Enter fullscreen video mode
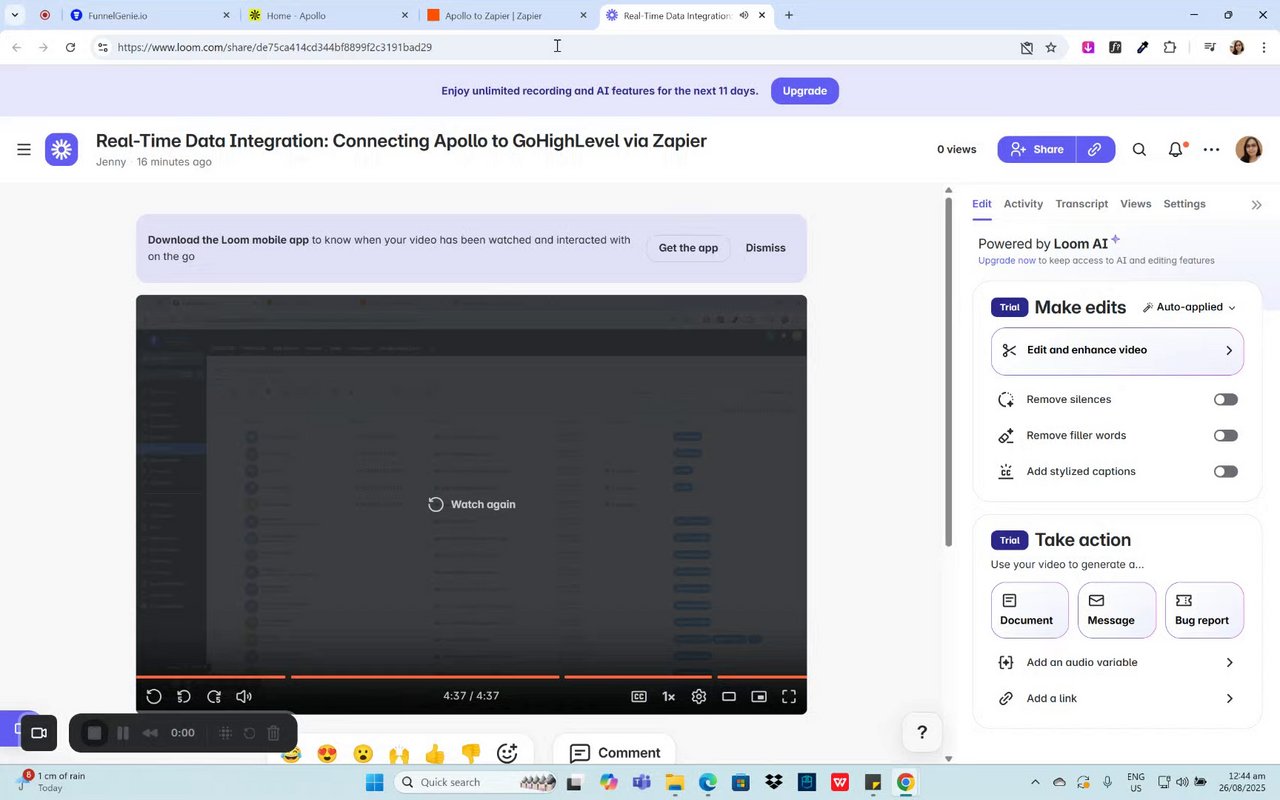This screenshot has width=1280, height=800. 789,696
